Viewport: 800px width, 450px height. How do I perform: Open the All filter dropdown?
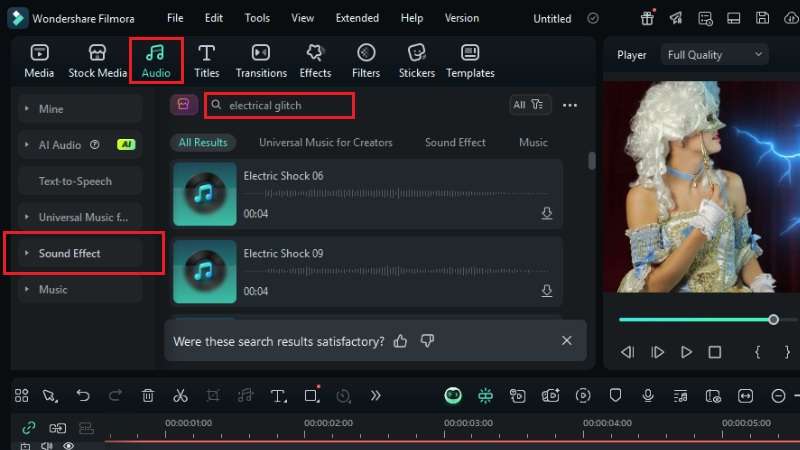(530, 105)
